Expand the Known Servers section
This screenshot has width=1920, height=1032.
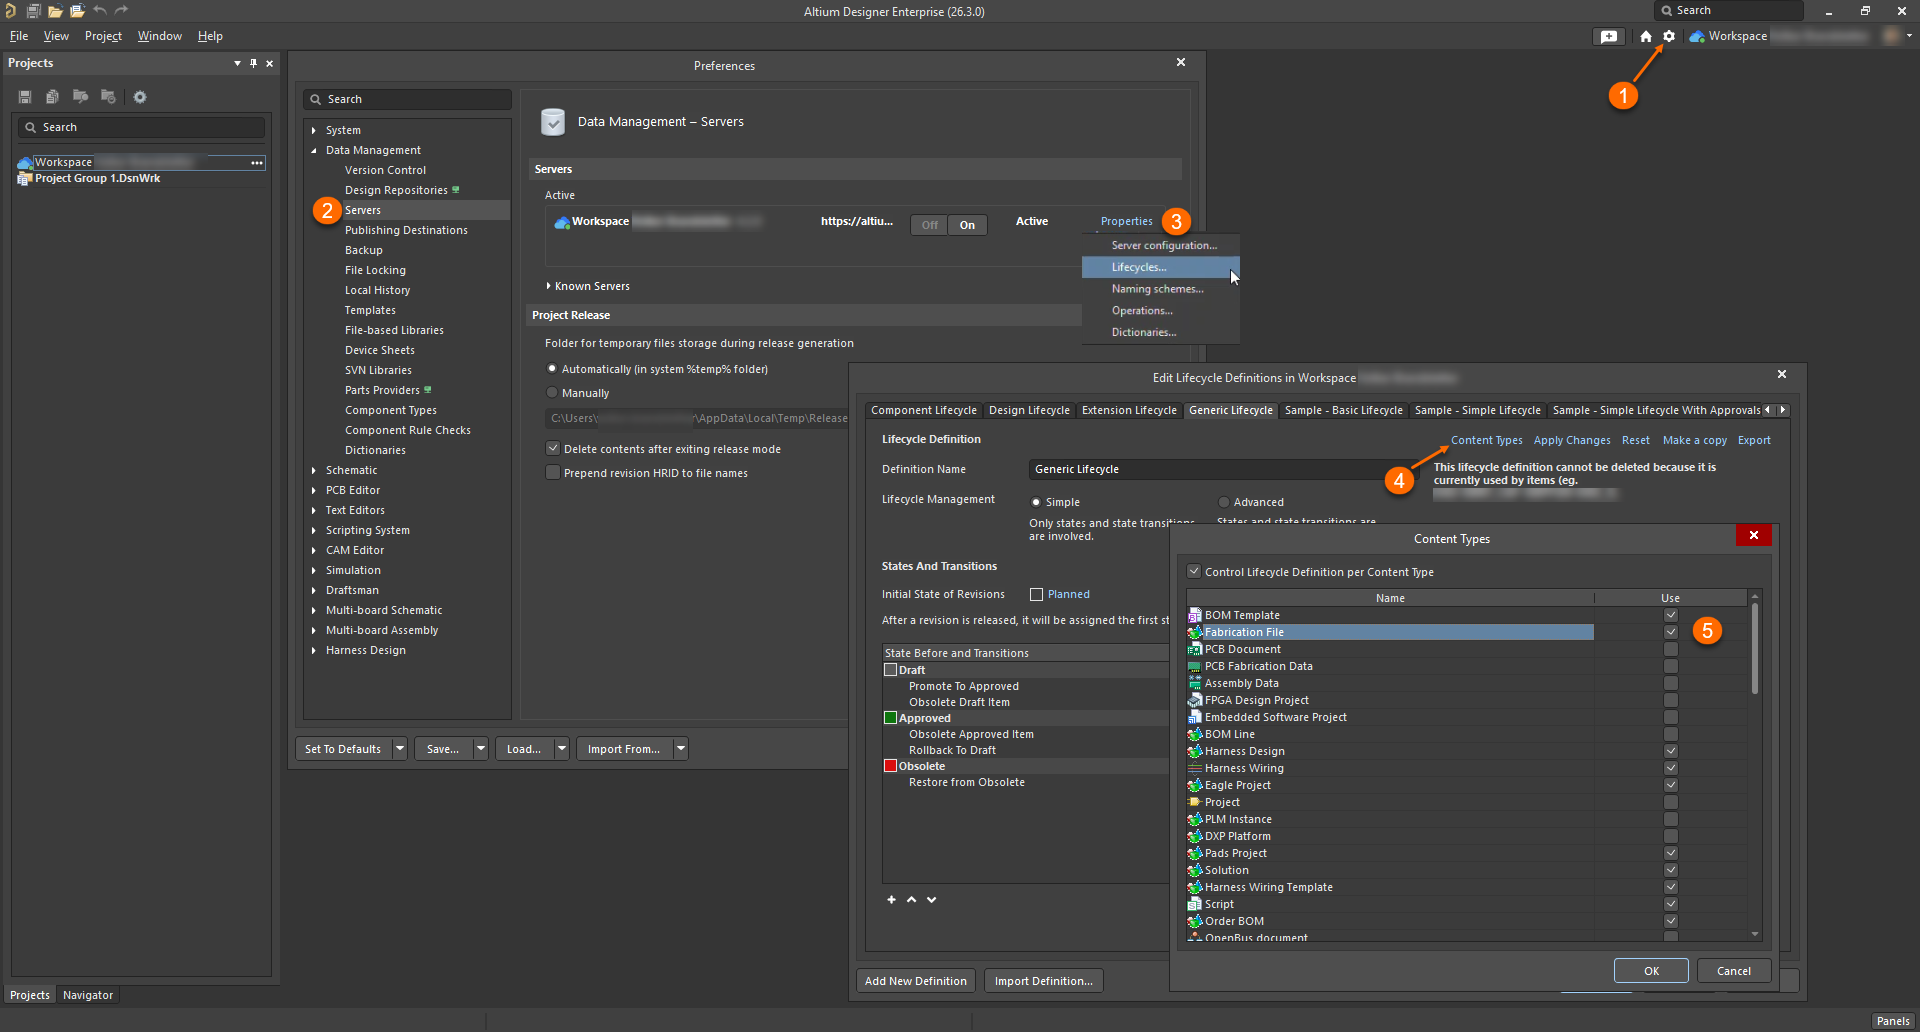pos(549,286)
